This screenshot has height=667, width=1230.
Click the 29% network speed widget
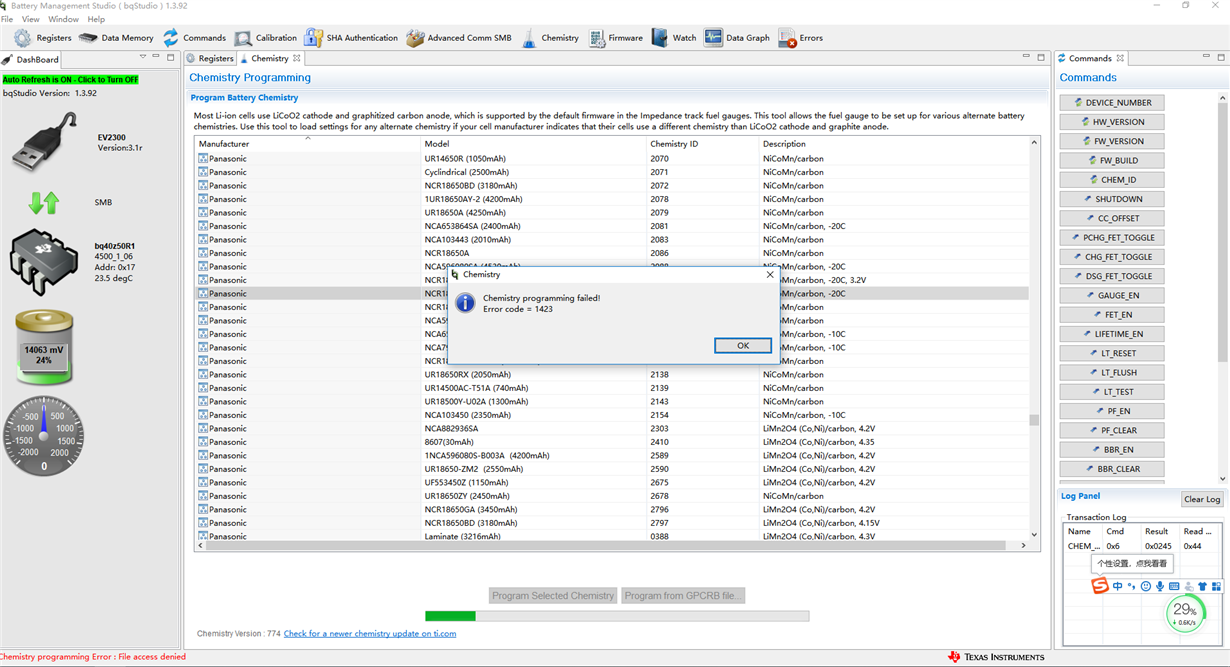[1185, 613]
